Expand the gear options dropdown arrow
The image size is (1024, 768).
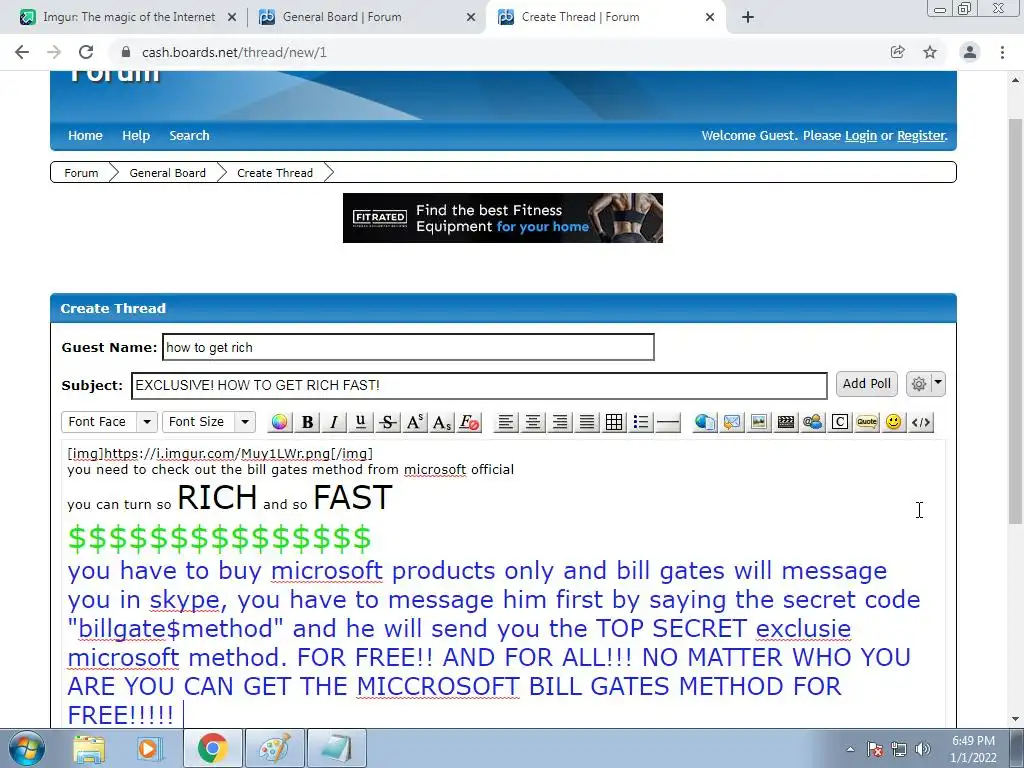pyautogui.click(x=938, y=383)
